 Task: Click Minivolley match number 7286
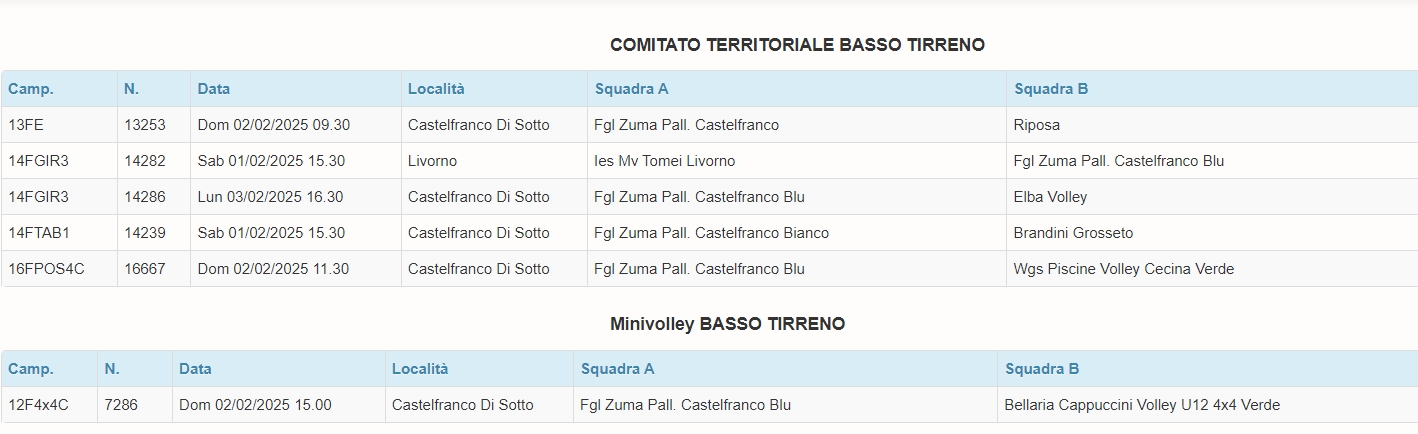pos(121,405)
